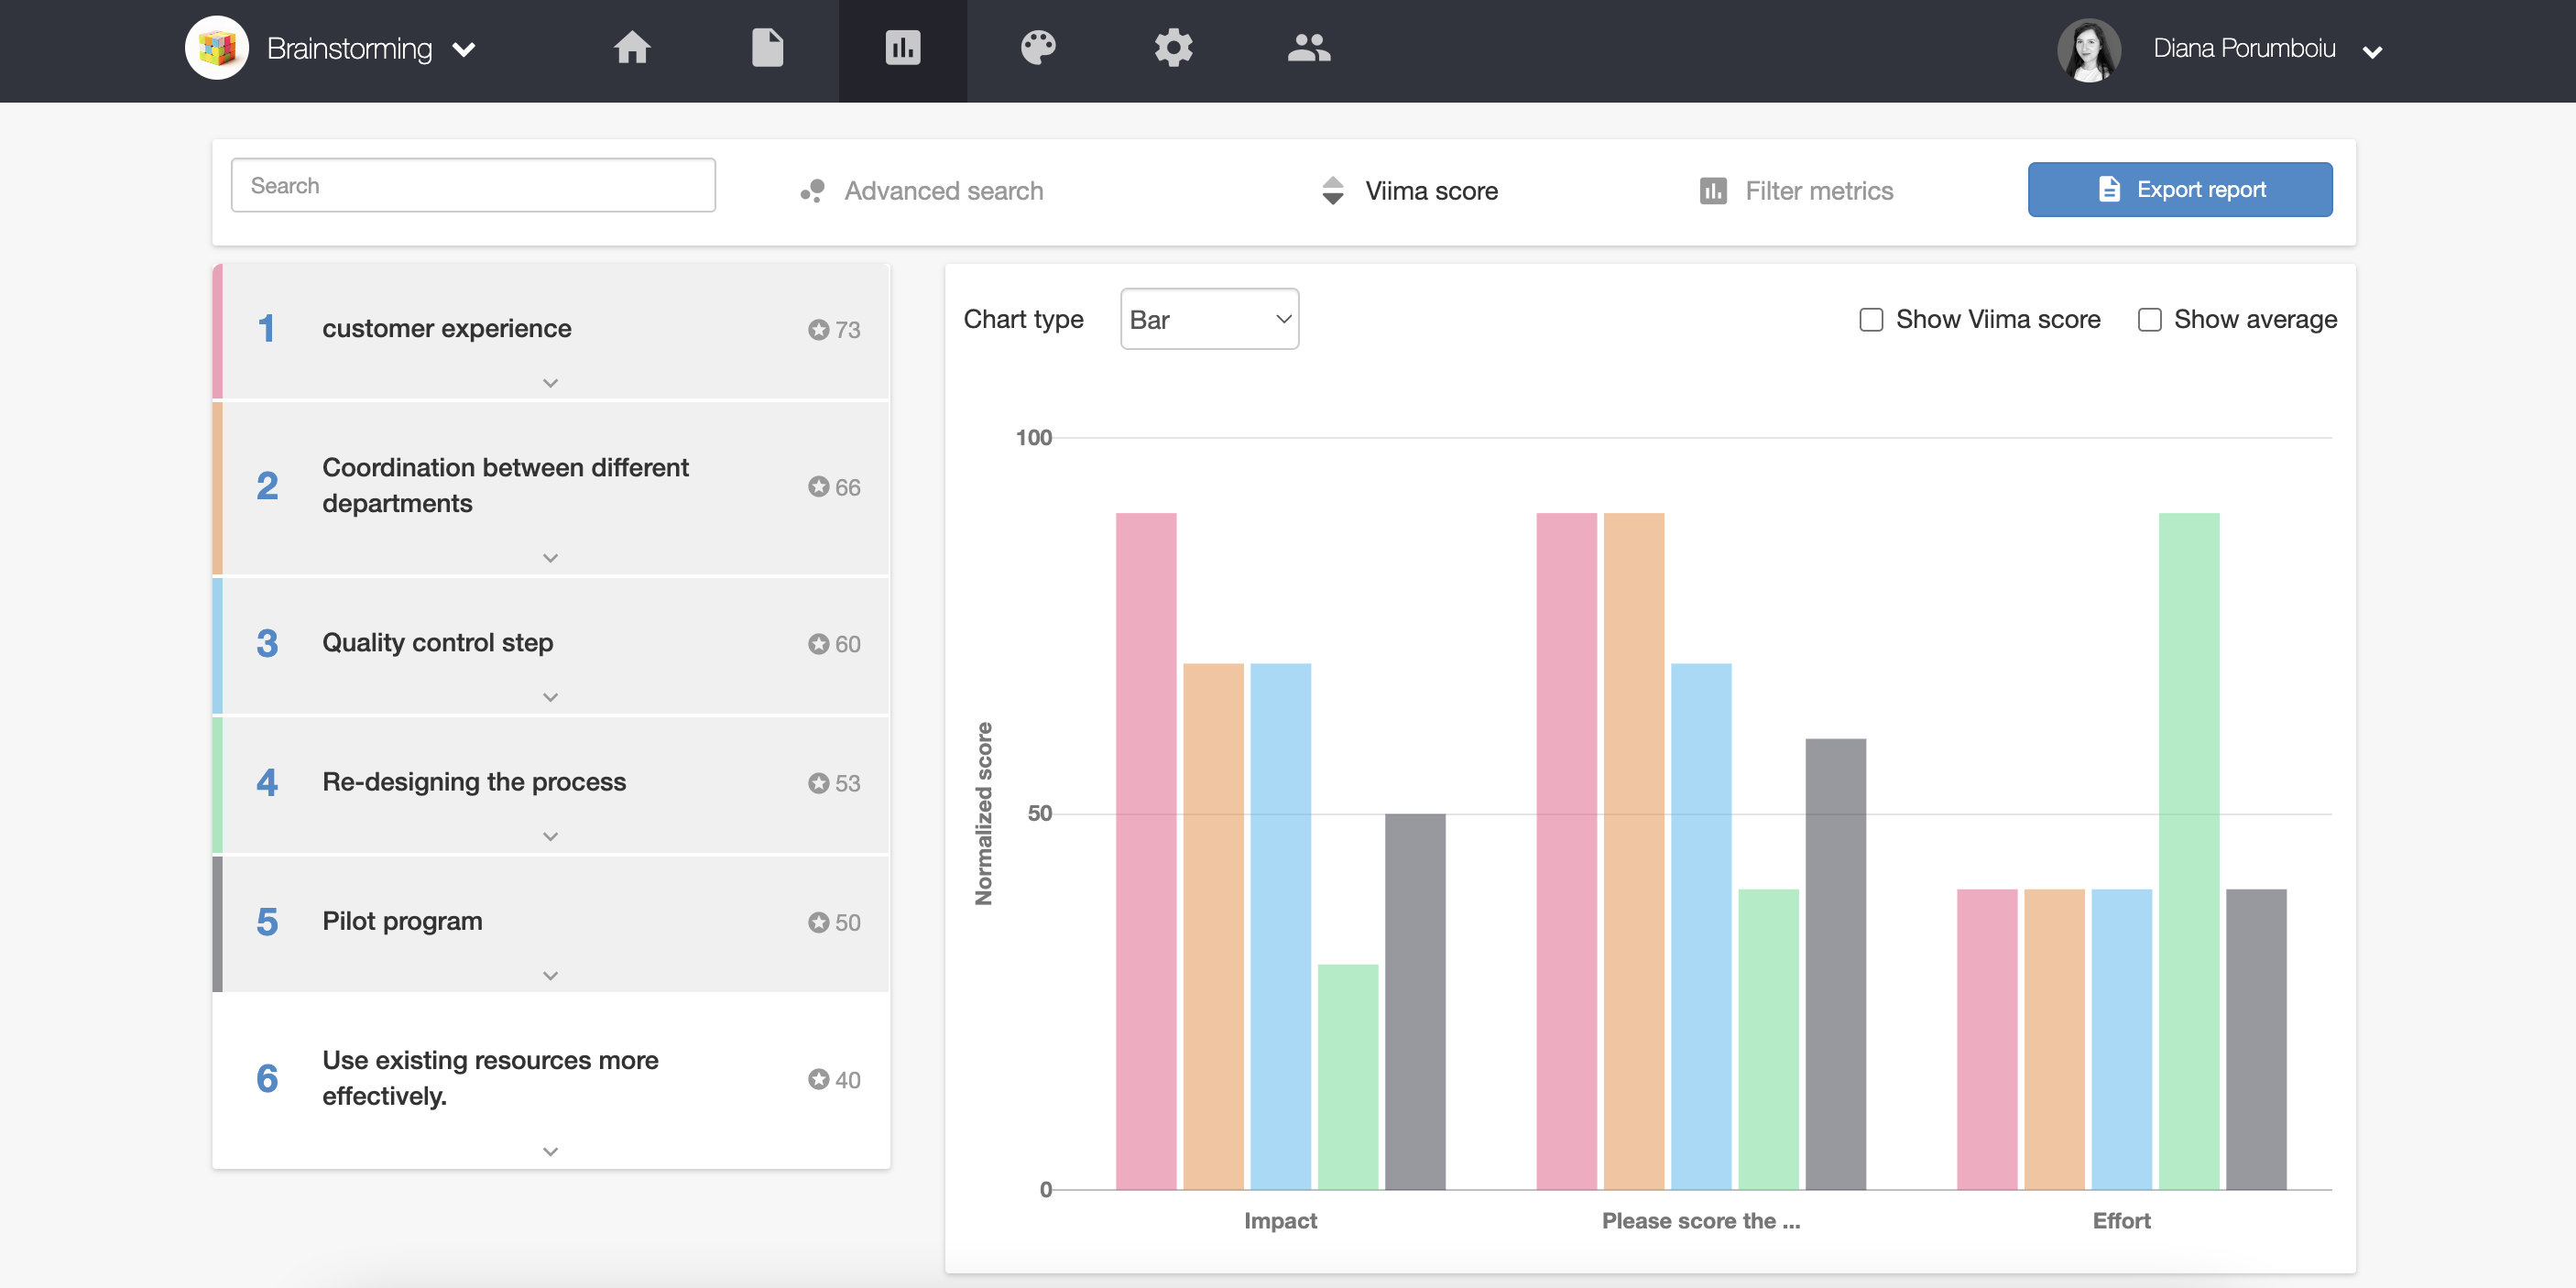The image size is (2576, 1288).
Task: Click the settings gear icon in the navbar
Action: pos(1173,46)
